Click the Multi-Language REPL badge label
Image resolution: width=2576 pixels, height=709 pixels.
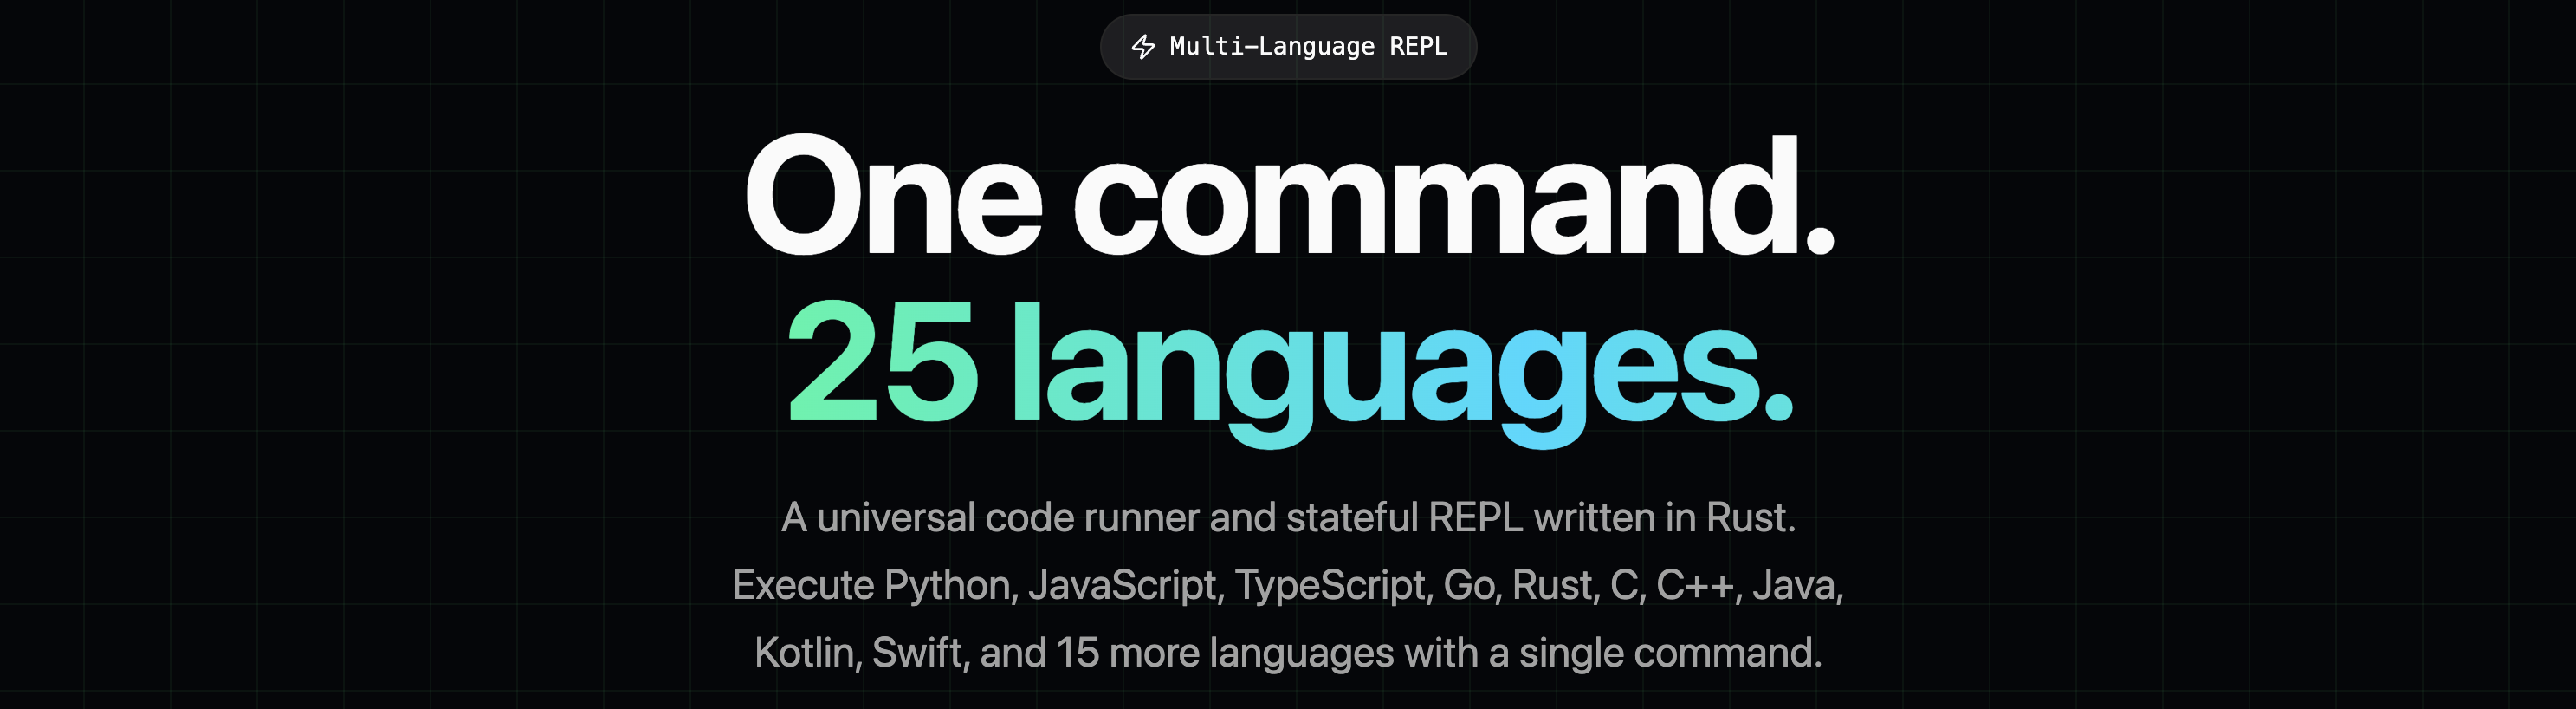(x=1308, y=47)
